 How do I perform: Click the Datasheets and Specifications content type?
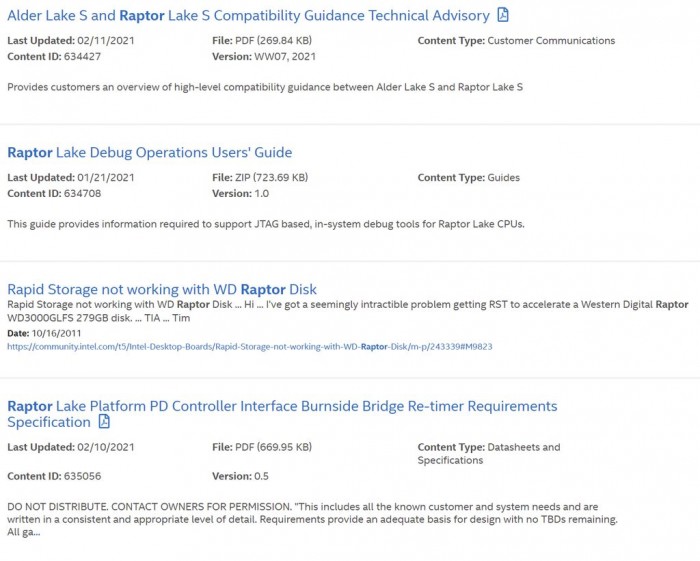coord(489,454)
